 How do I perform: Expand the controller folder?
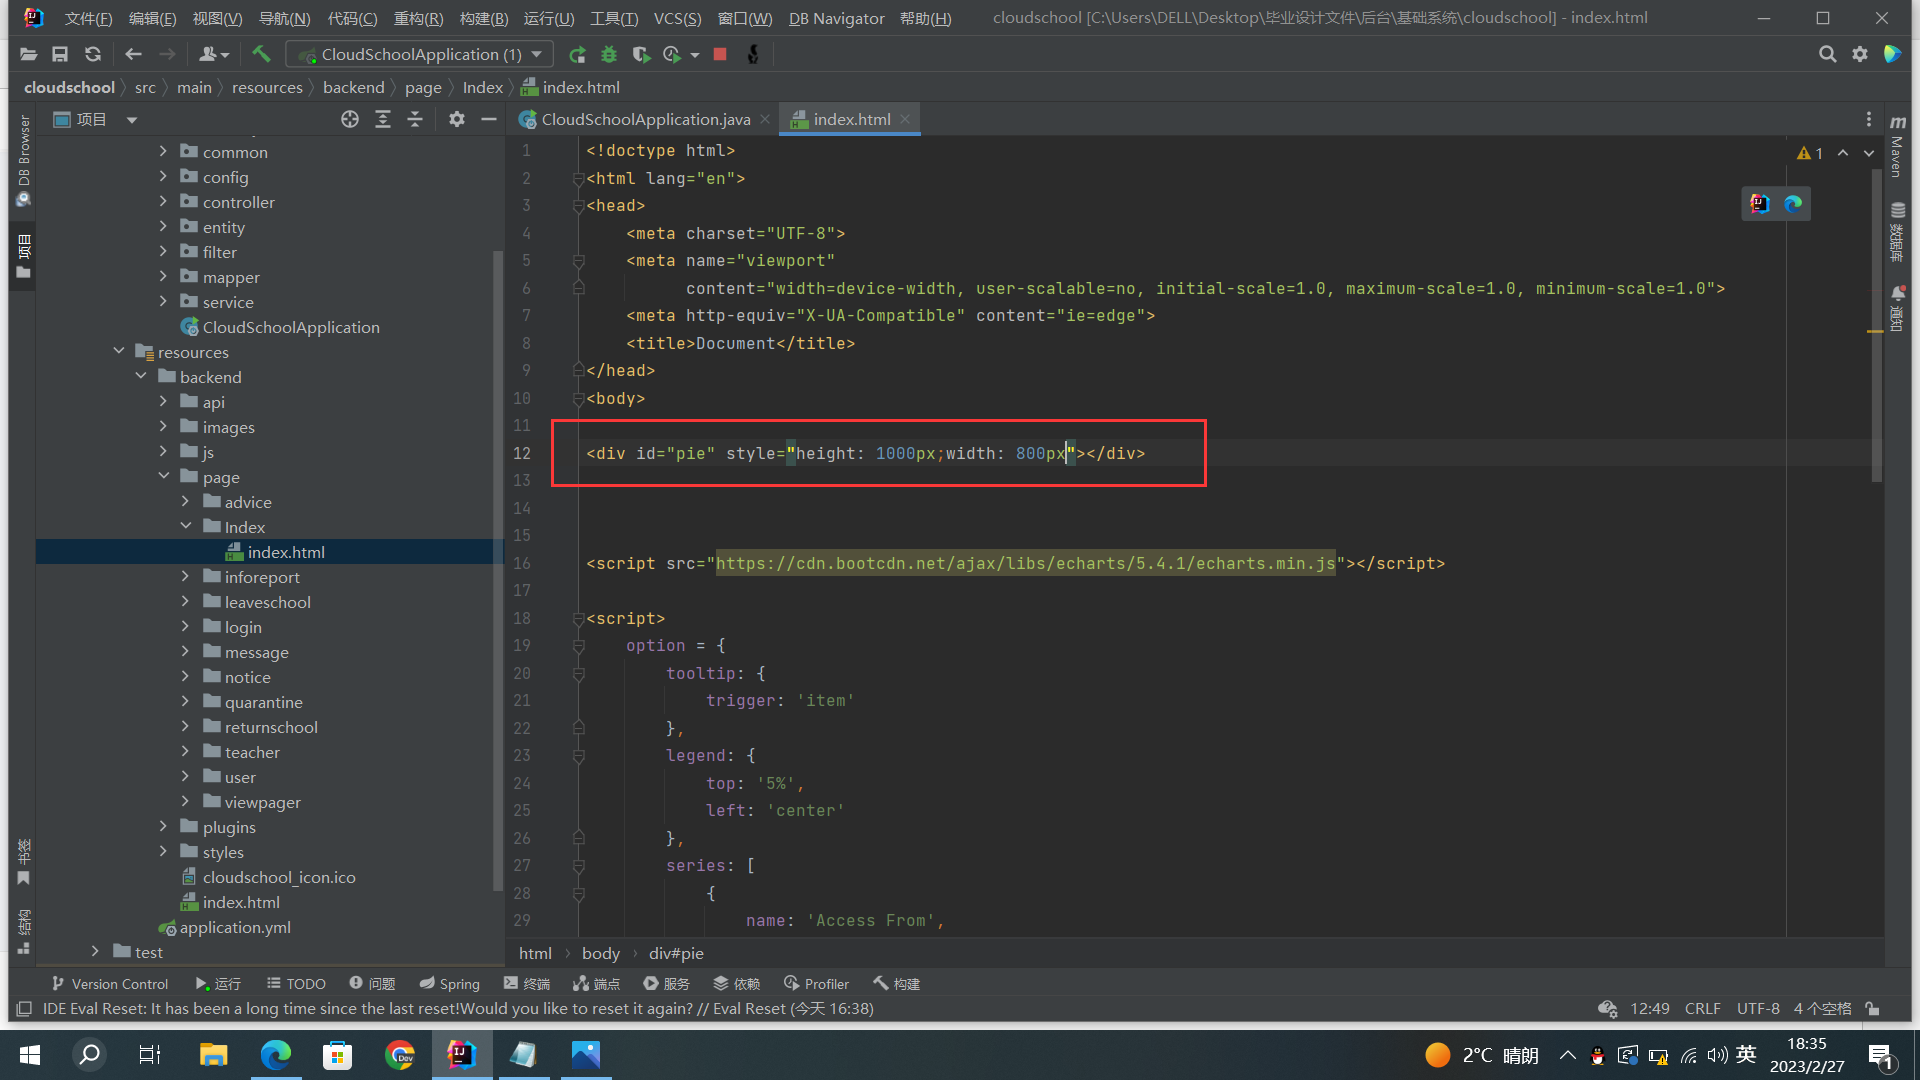click(x=163, y=202)
